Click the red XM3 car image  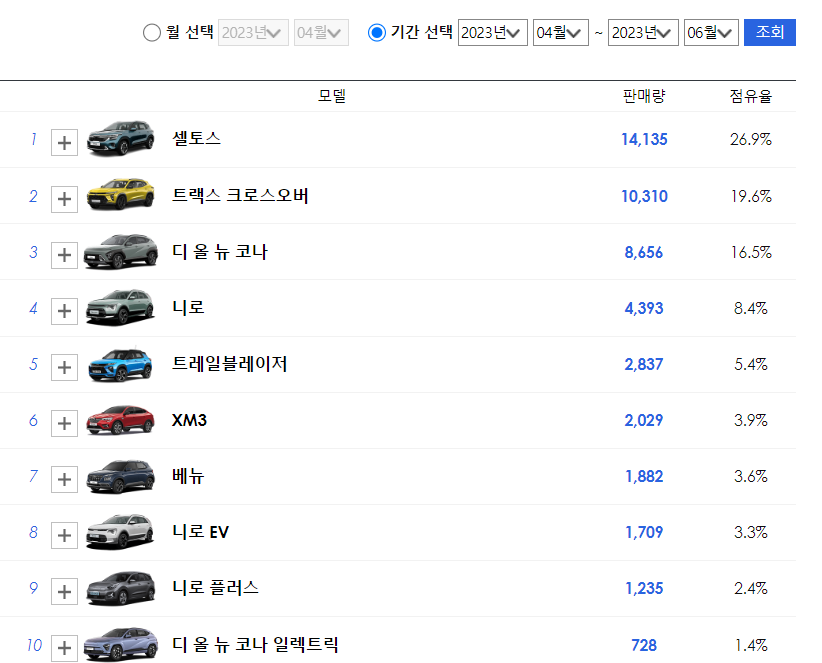121,420
